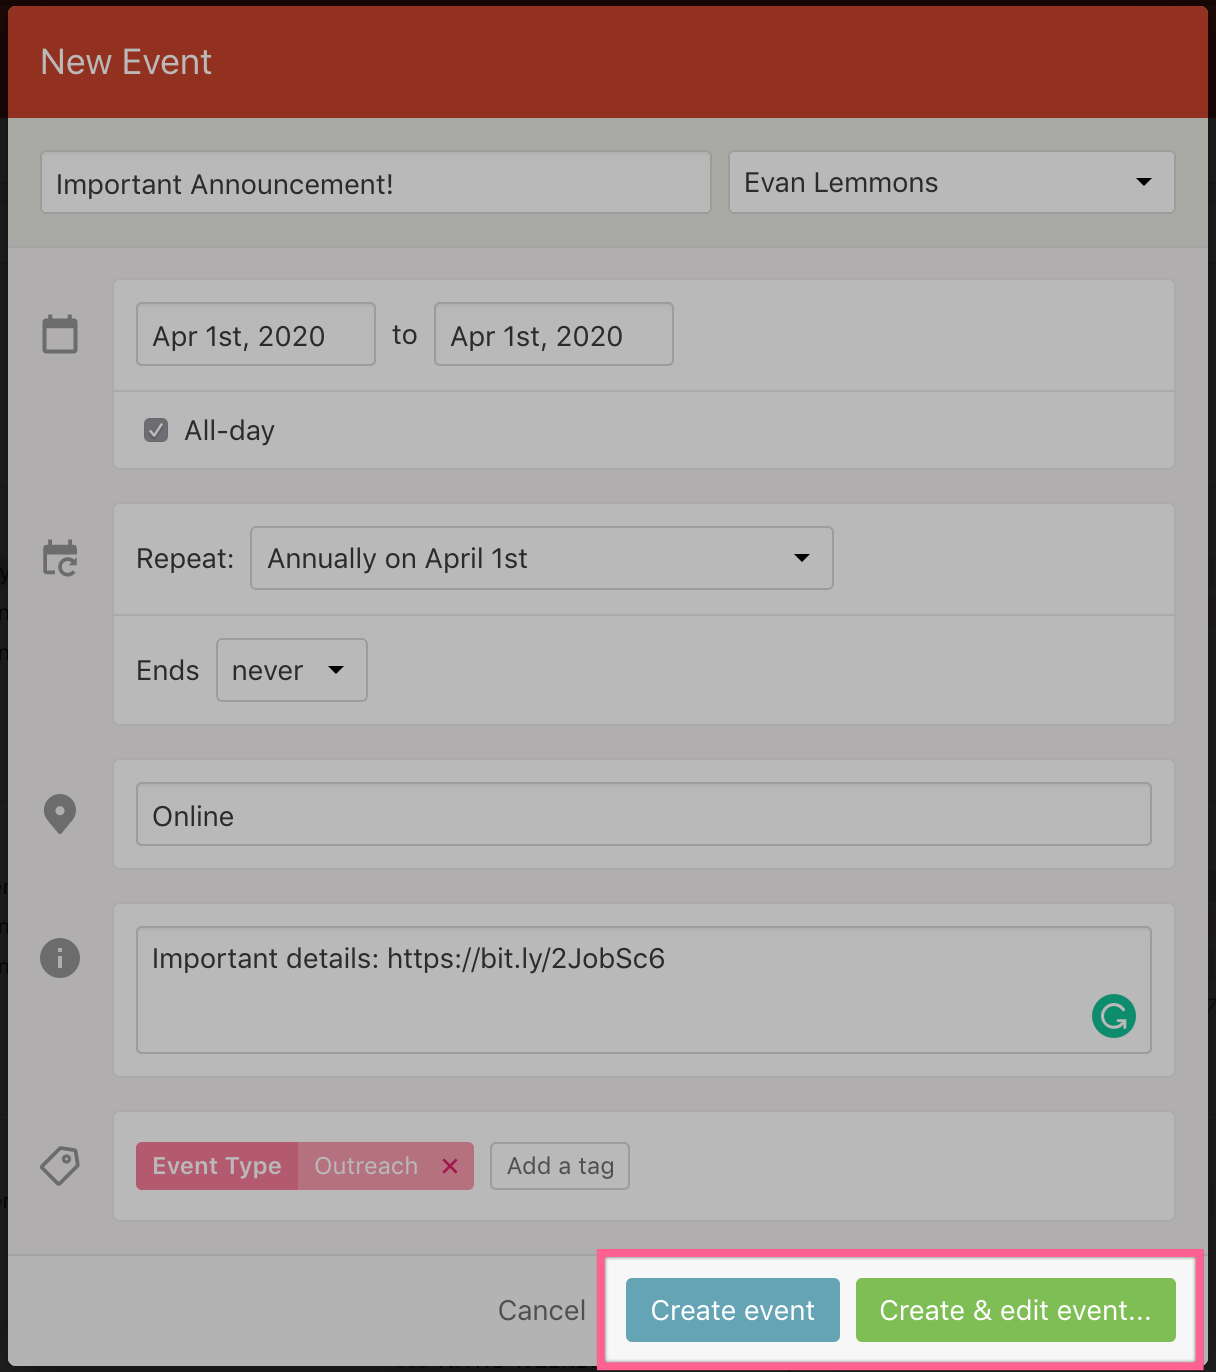Select the end date field
This screenshot has width=1216, height=1372.
coord(553,335)
